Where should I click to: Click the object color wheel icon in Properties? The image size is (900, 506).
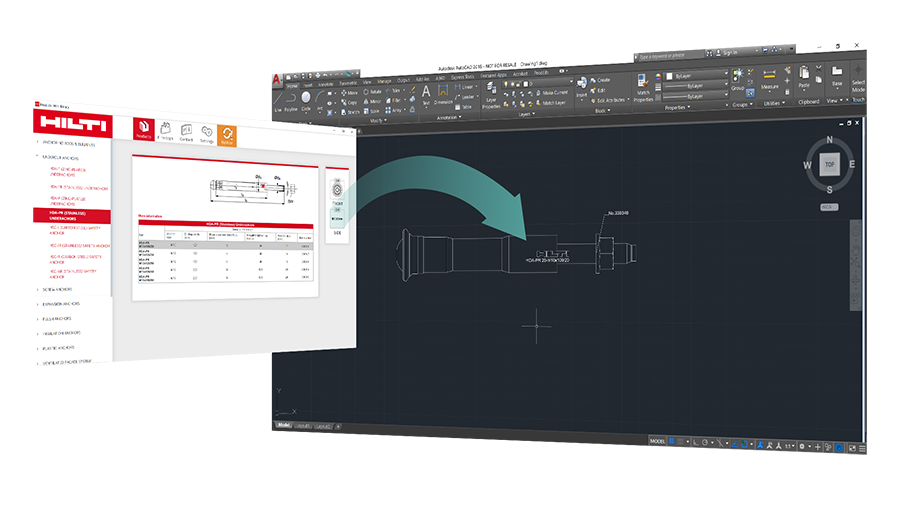pyautogui.click(x=658, y=76)
